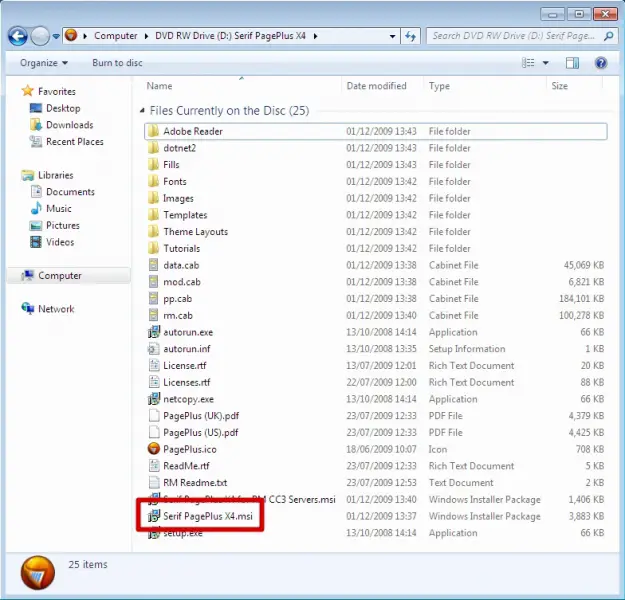Screen dimensions: 625x600
Task: Open Help with the question mark icon
Action: (x=601, y=63)
